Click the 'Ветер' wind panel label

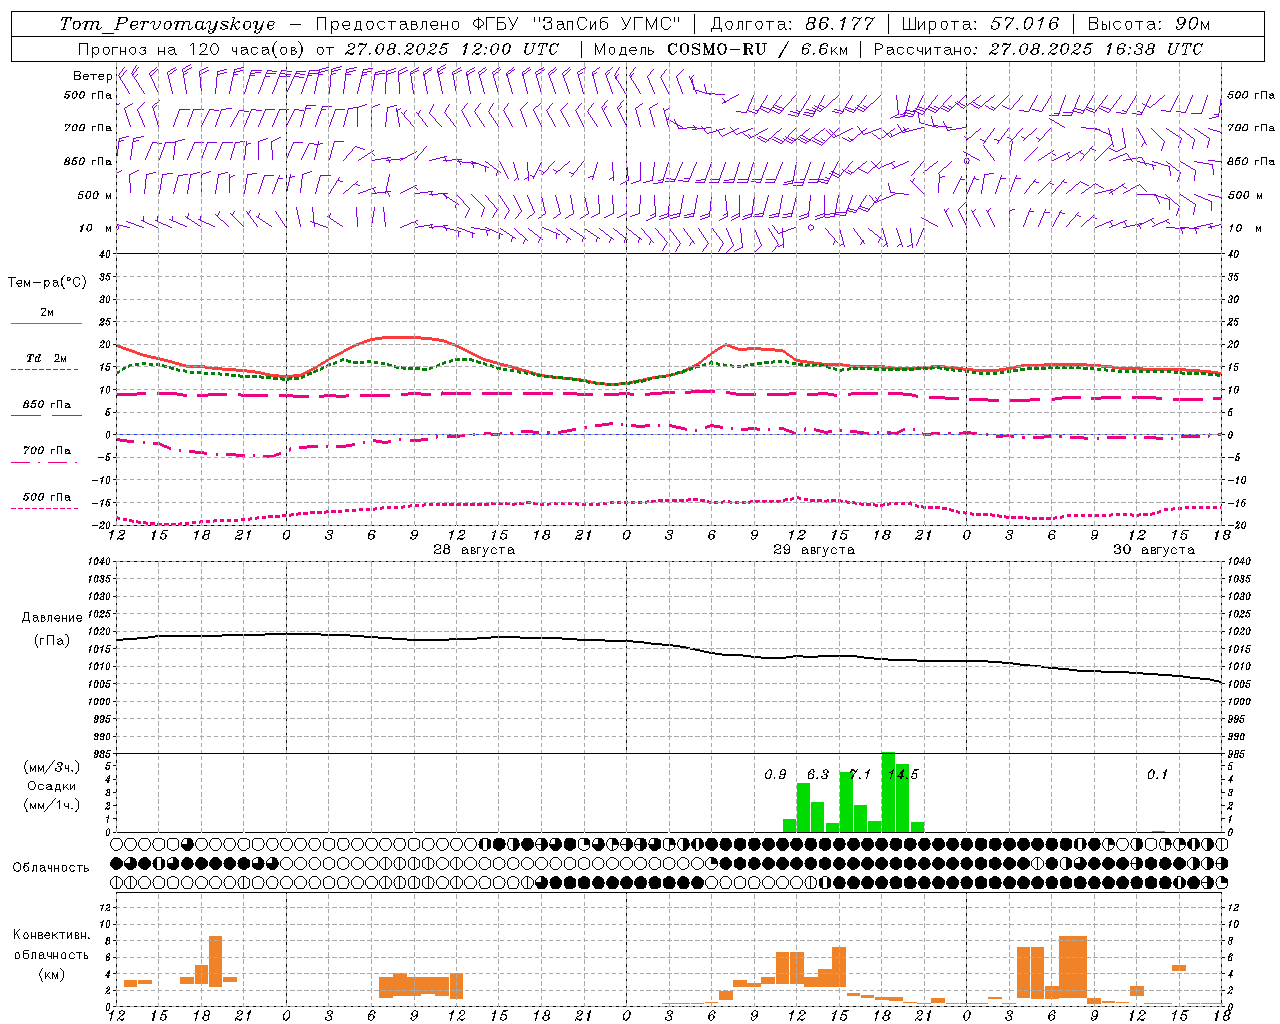point(92,76)
